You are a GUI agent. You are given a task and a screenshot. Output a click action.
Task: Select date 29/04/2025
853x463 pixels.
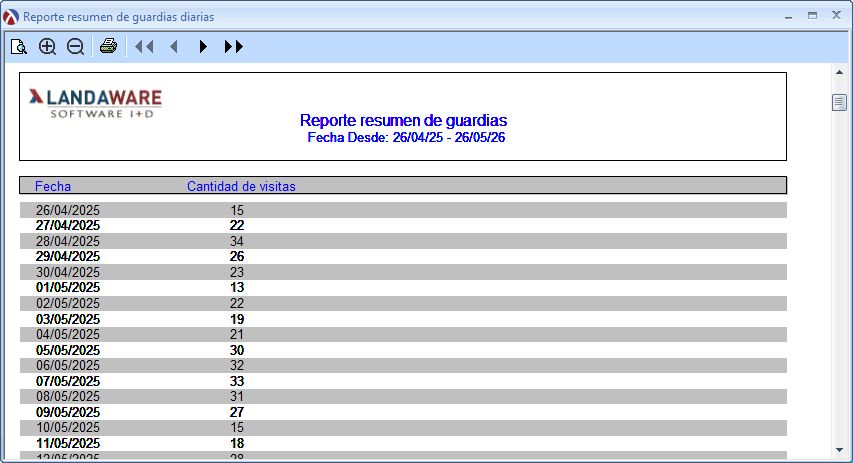pyautogui.click(x=68, y=256)
